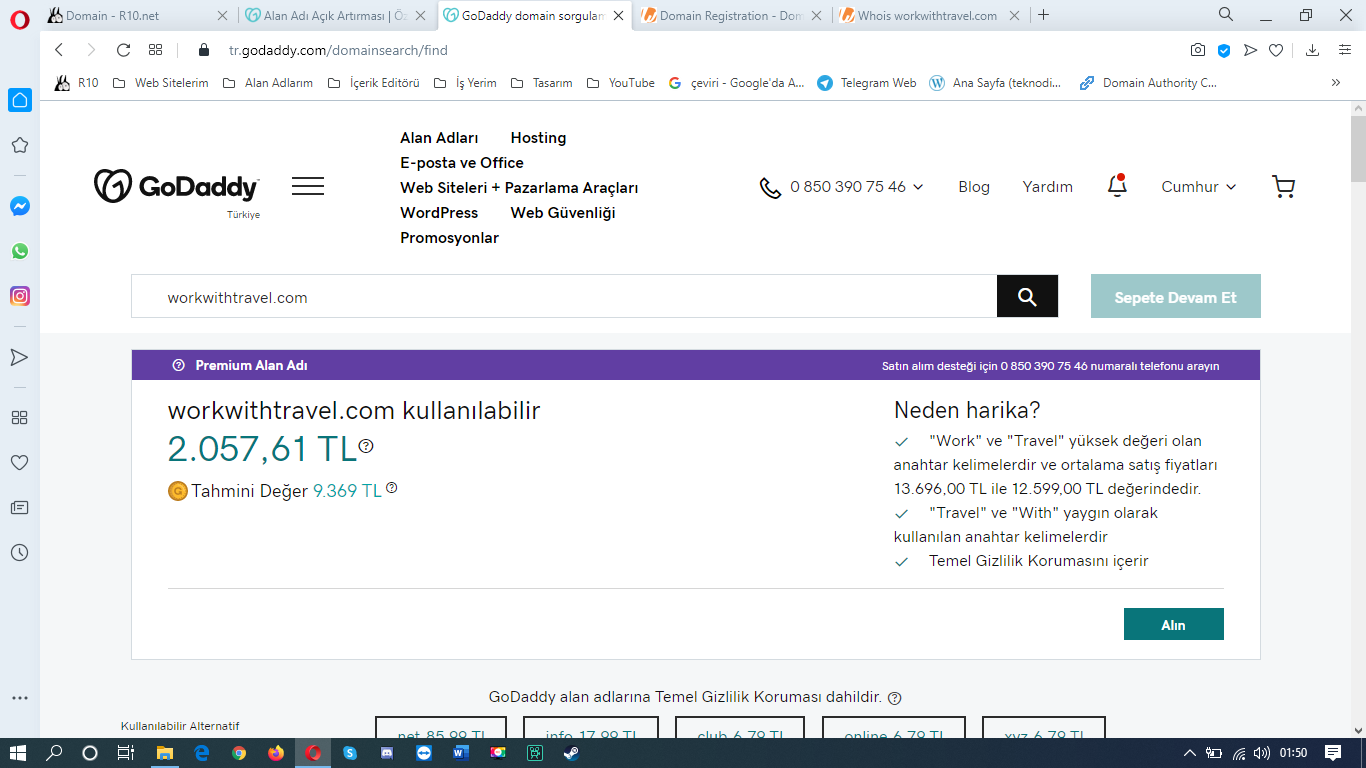Viewport: 1366px width, 768px height.
Task: Click the Tahmini Değer help icon
Action: click(x=392, y=488)
